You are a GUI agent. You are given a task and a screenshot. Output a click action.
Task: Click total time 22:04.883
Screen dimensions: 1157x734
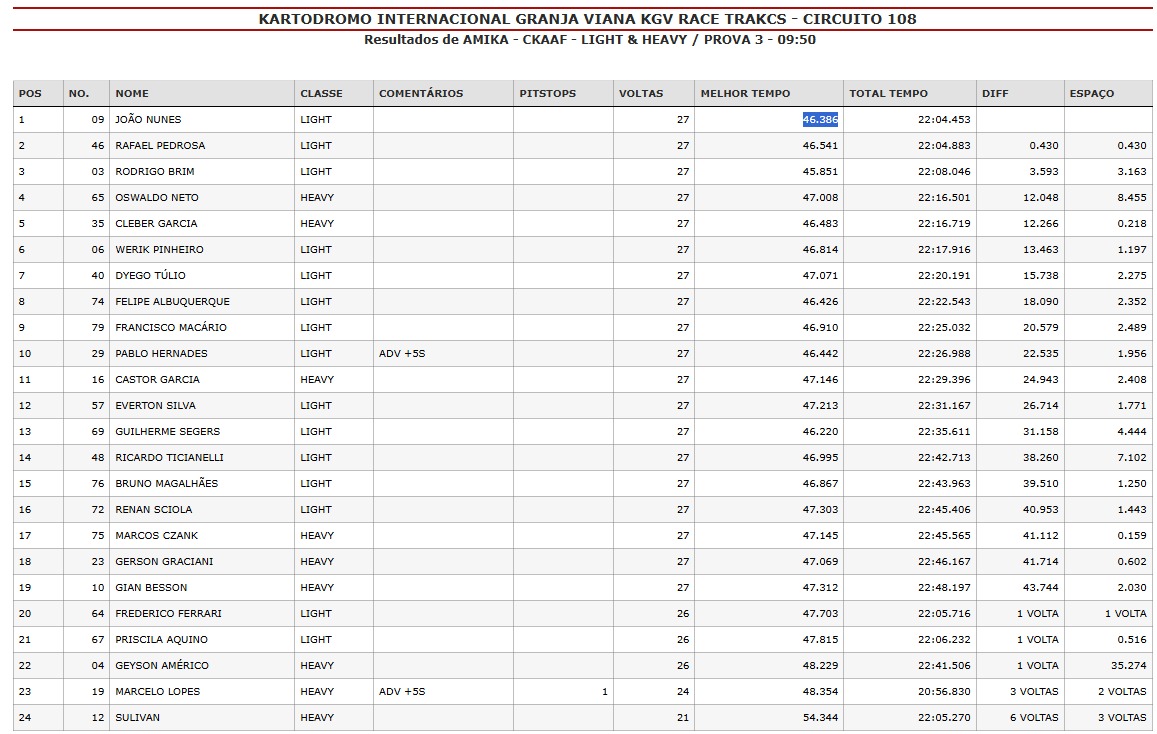point(944,145)
